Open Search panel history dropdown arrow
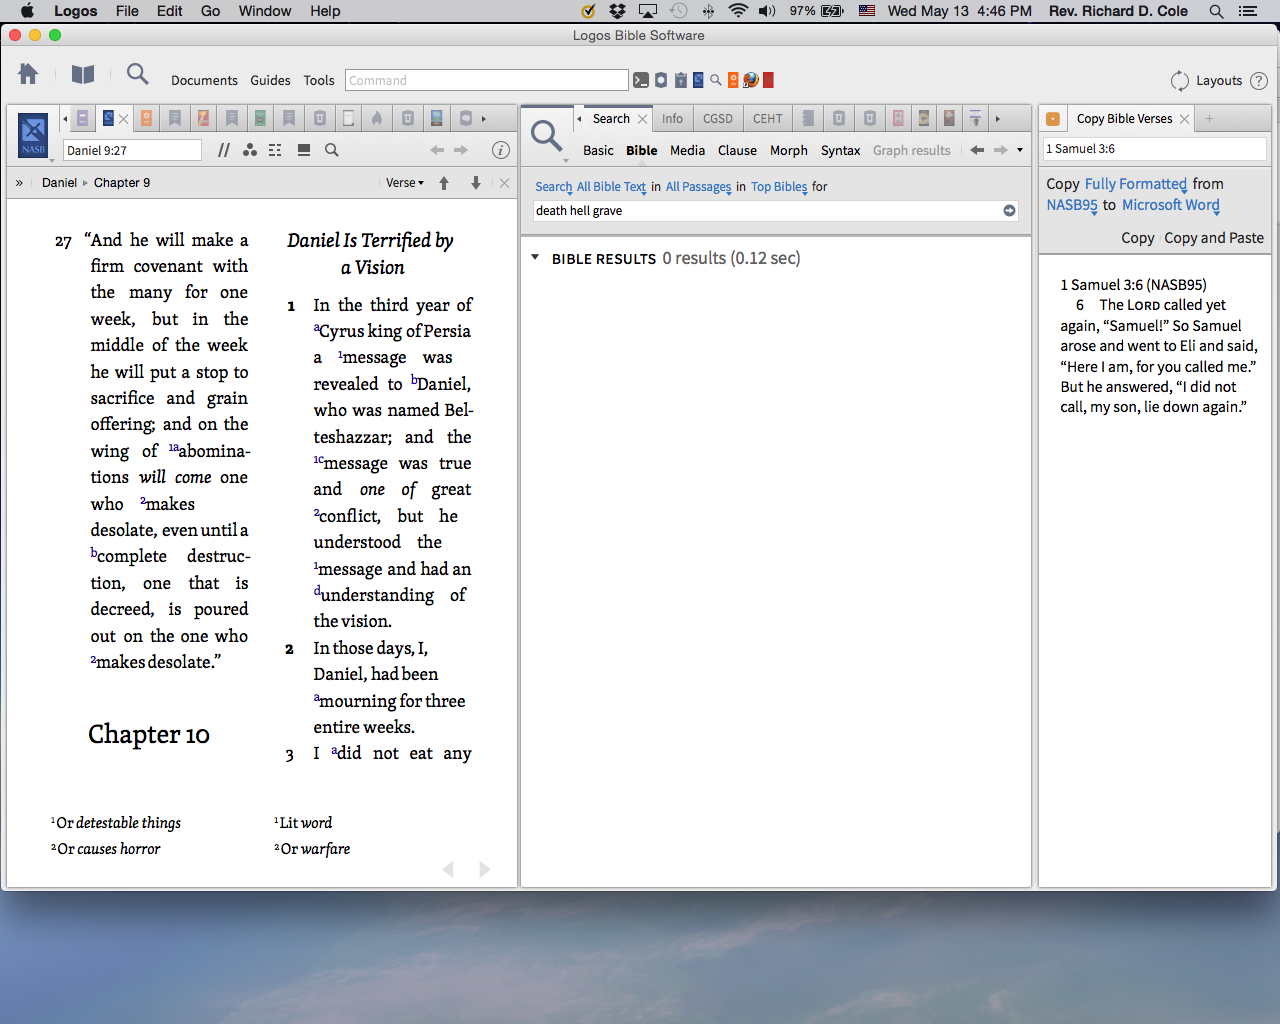Viewport: 1280px width, 1024px height. (x=1020, y=150)
